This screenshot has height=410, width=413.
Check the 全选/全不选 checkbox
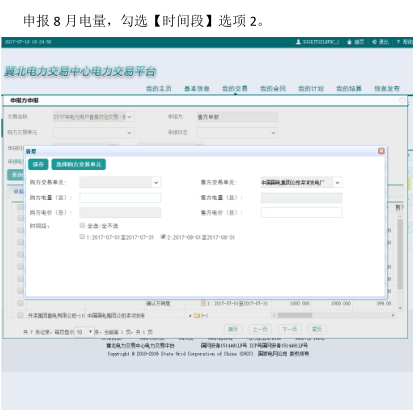pos(82,225)
